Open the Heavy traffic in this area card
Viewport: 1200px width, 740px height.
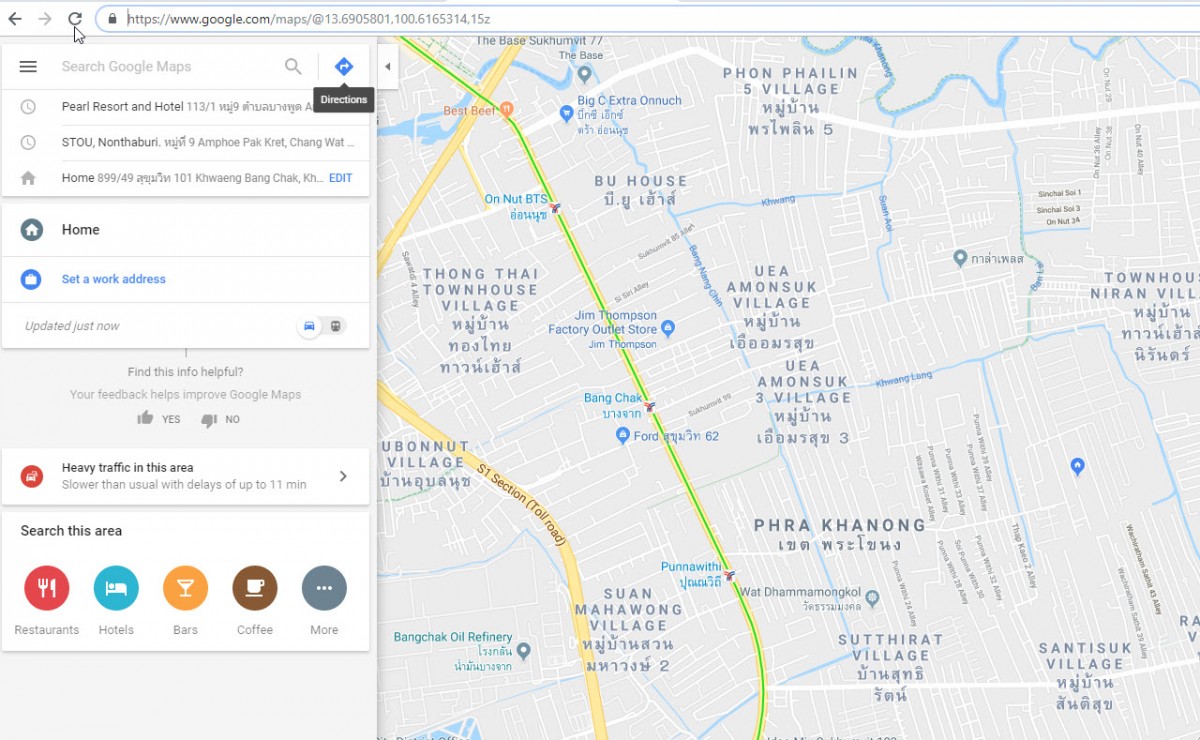click(186, 476)
